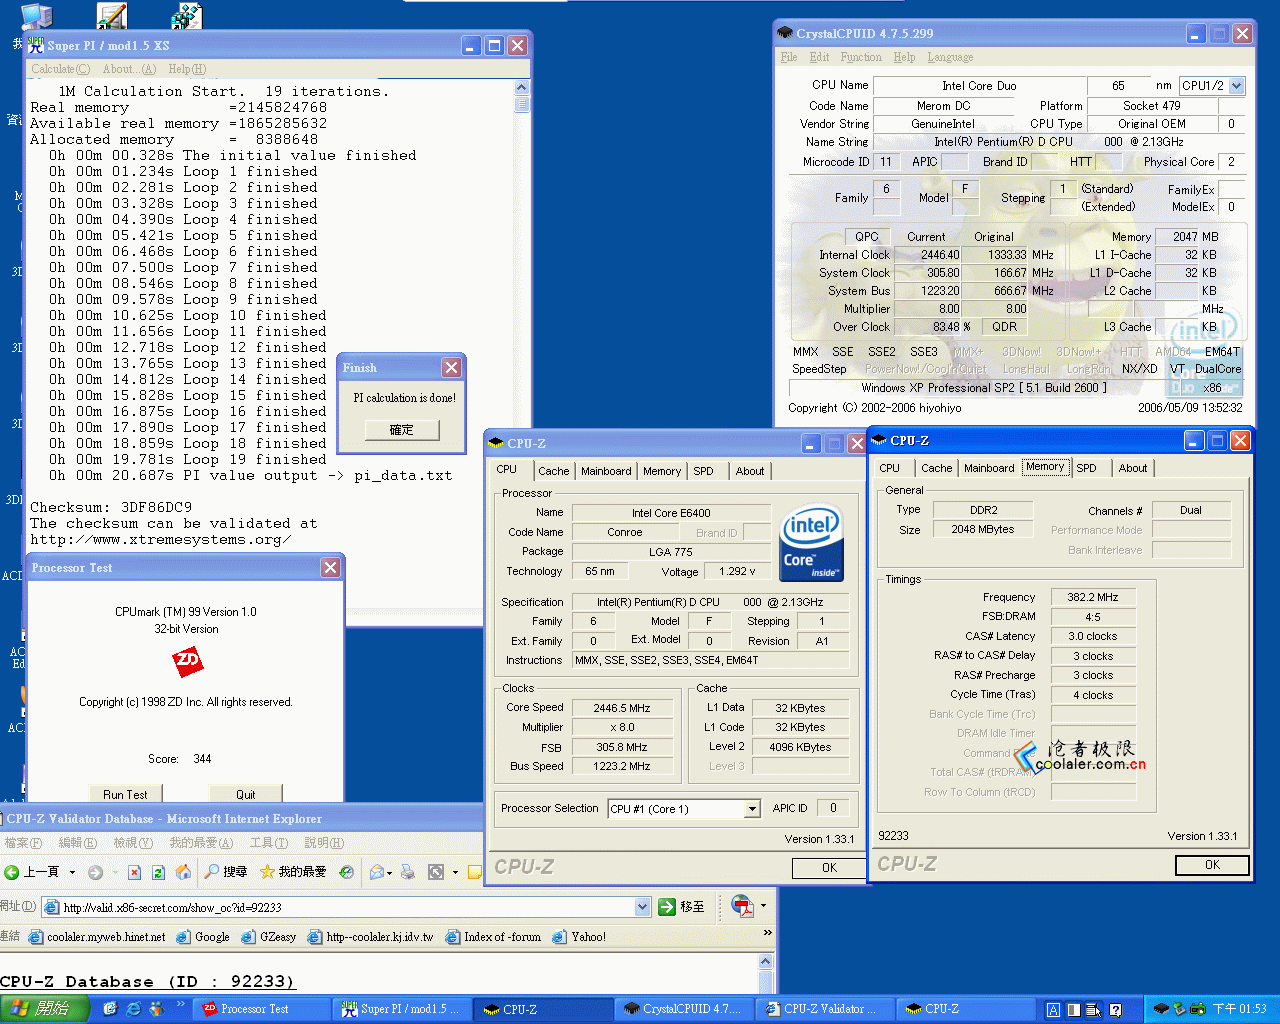Open Yahoo! link in IE links bar

pos(579,937)
